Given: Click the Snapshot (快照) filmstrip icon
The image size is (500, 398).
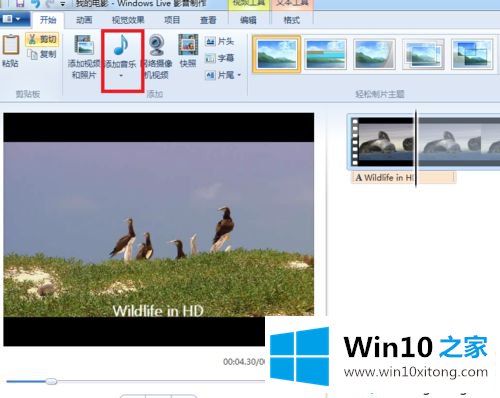Looking at the screenshot, I should pos(188,44).
